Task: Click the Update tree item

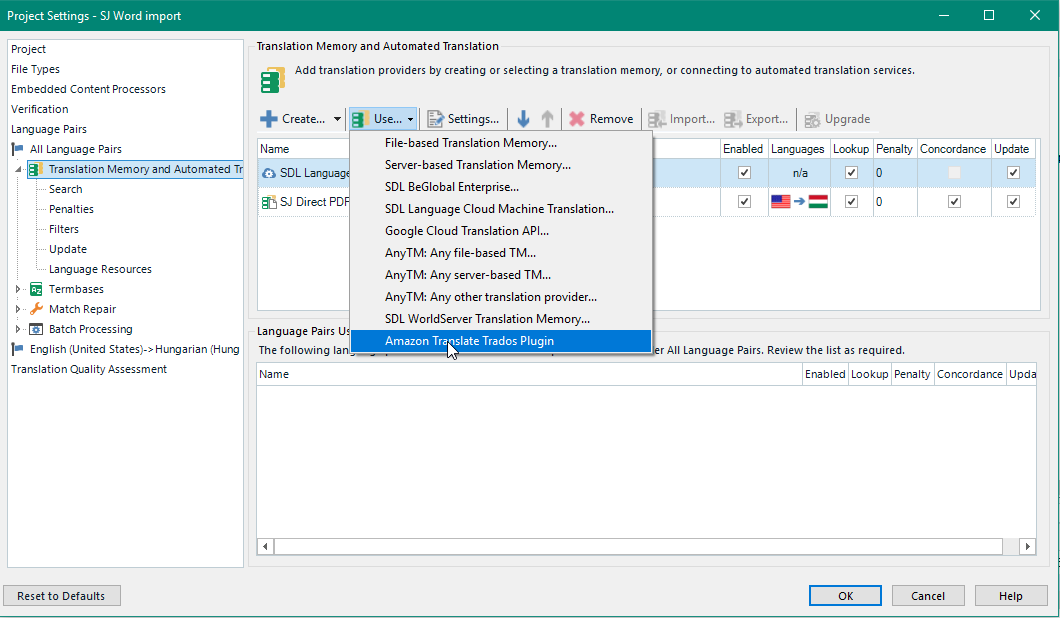Action: point(68,249)
